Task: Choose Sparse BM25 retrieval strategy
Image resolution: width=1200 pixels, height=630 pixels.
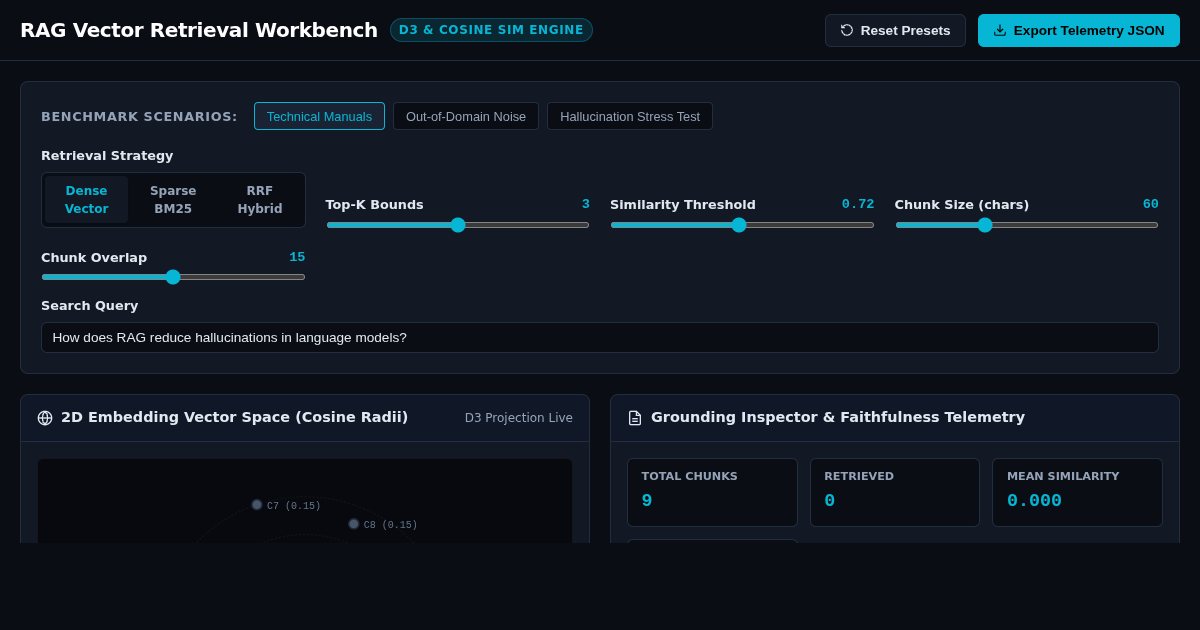Action: coord(173,200)
